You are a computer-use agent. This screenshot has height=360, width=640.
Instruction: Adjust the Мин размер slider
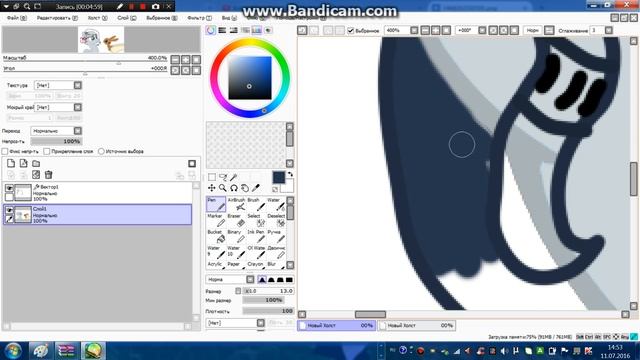pos(263,300)
